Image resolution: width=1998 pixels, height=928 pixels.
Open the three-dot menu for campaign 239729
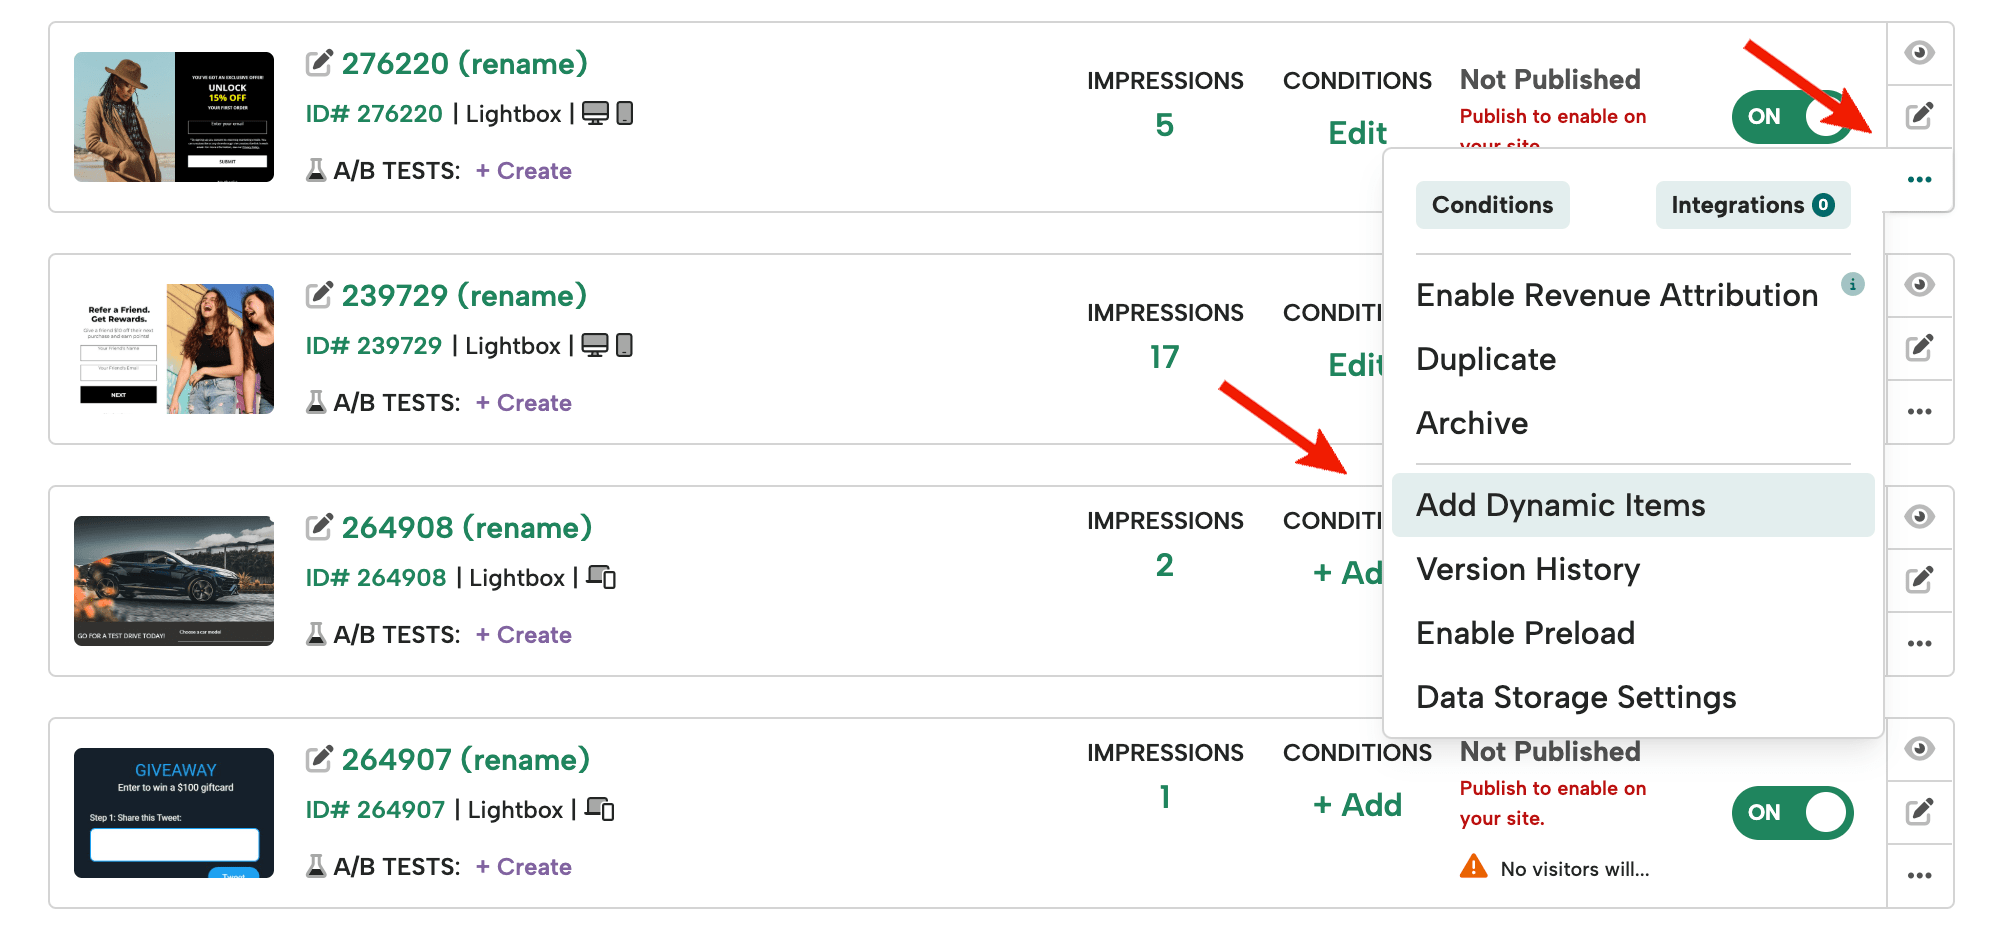coord(1919,412)
